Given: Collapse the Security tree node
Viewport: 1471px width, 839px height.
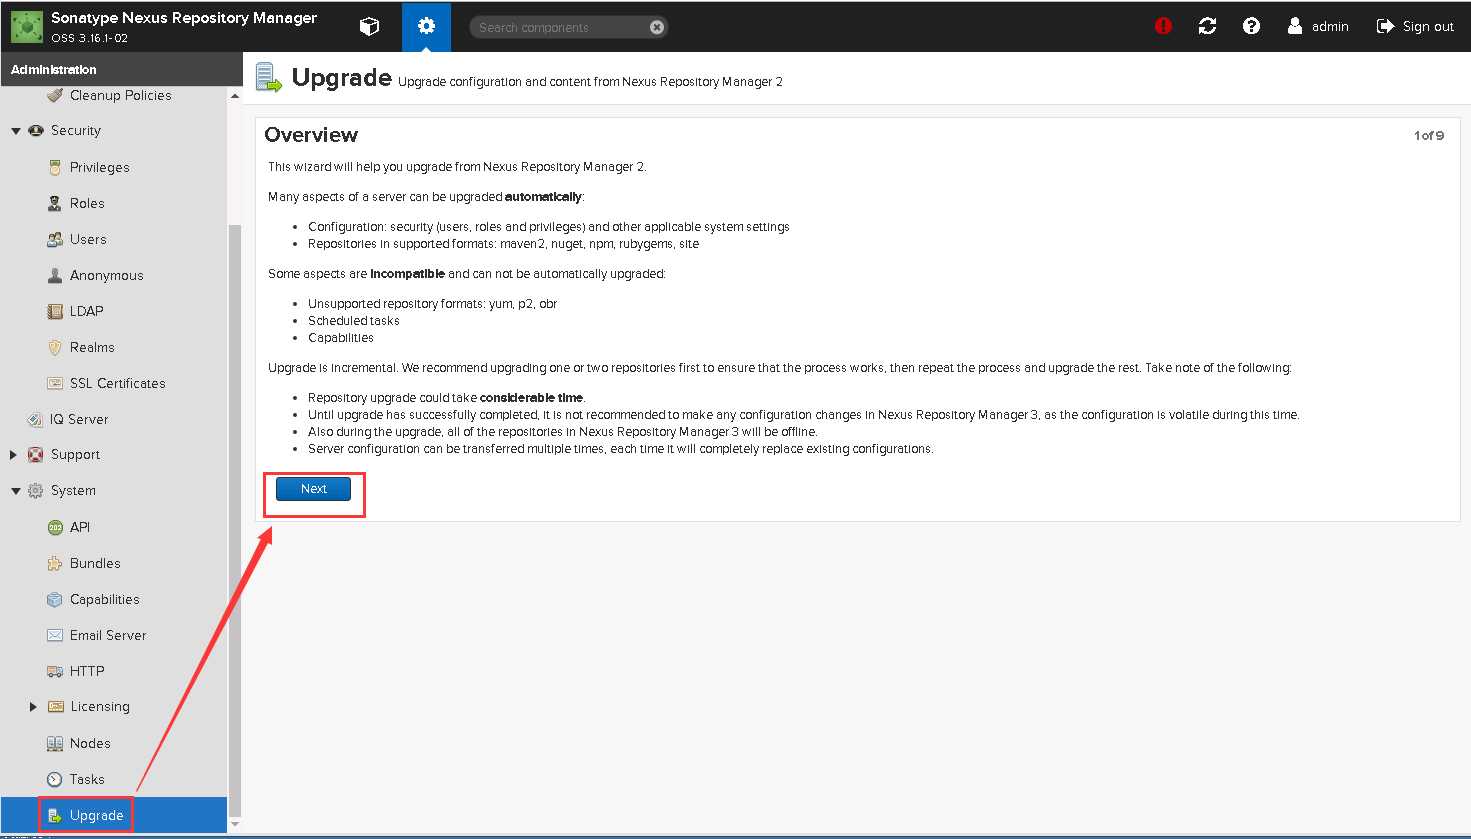Looking at the screenshot, I should coord(15,131).
